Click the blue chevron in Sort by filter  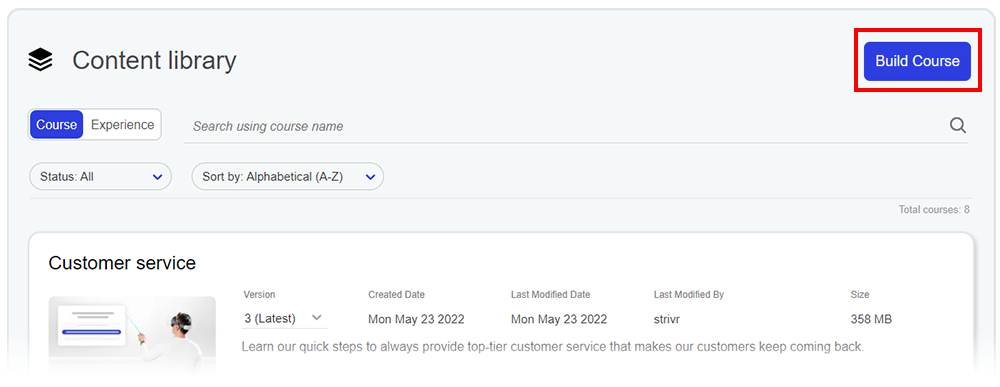click(370, 177)
